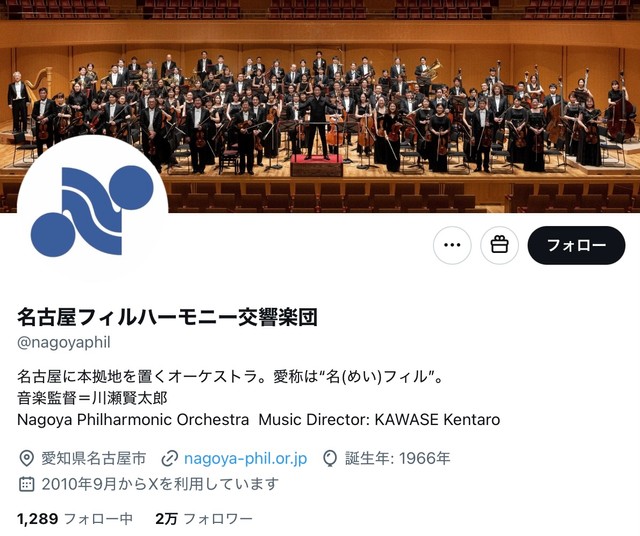Click the balloon birth year icon

point(330,458)
